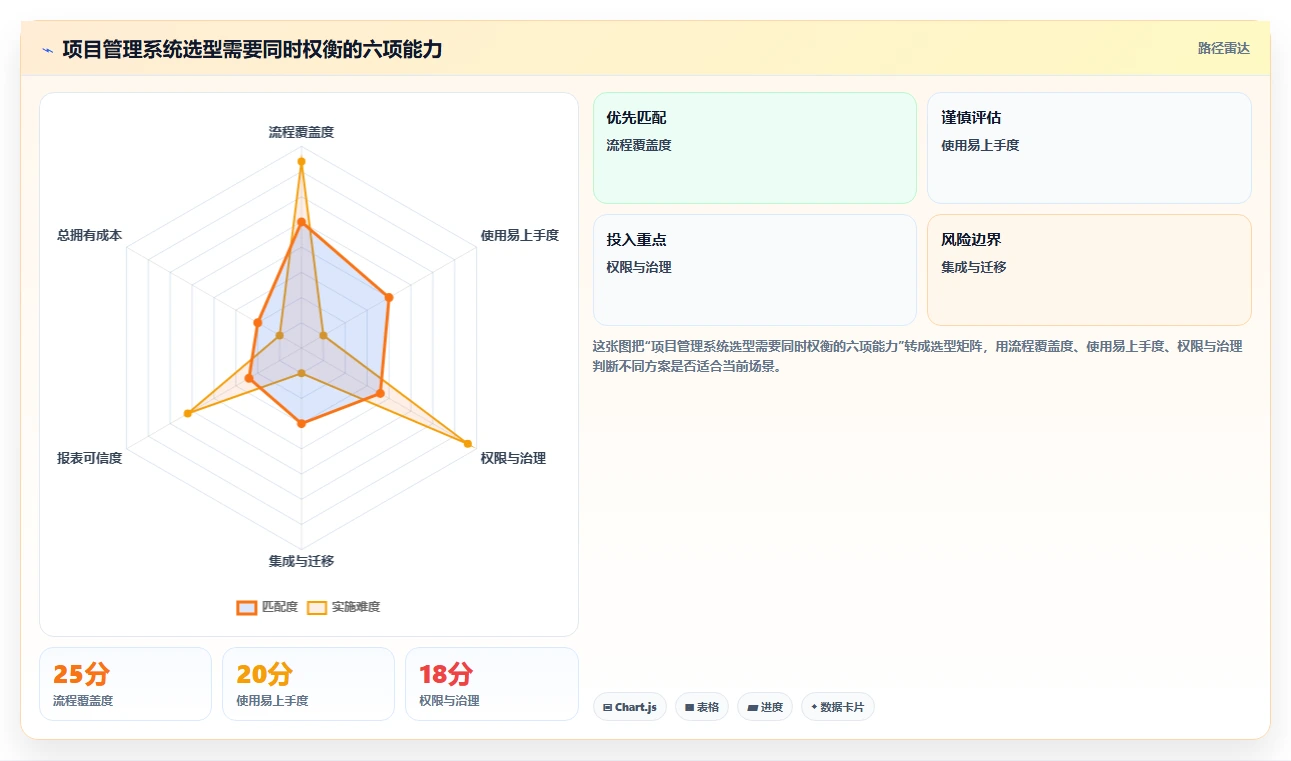
Task: Click the 18分 score card
Action: (x=491, y=684)
